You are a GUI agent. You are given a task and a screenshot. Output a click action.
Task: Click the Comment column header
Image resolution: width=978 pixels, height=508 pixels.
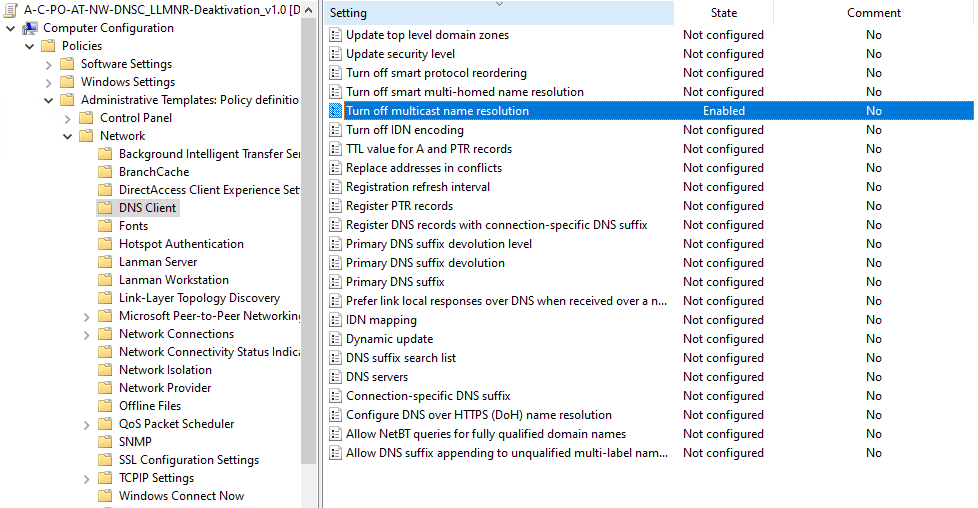coord(873,13)
